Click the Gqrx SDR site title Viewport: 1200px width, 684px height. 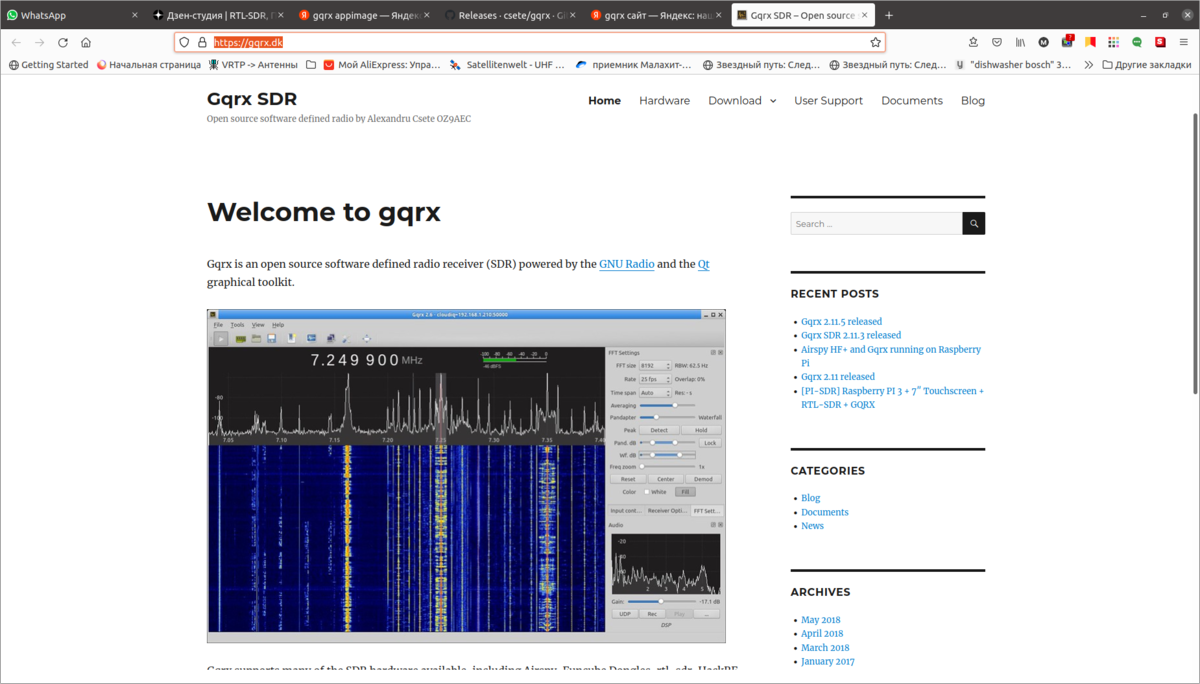click(252, 99)
